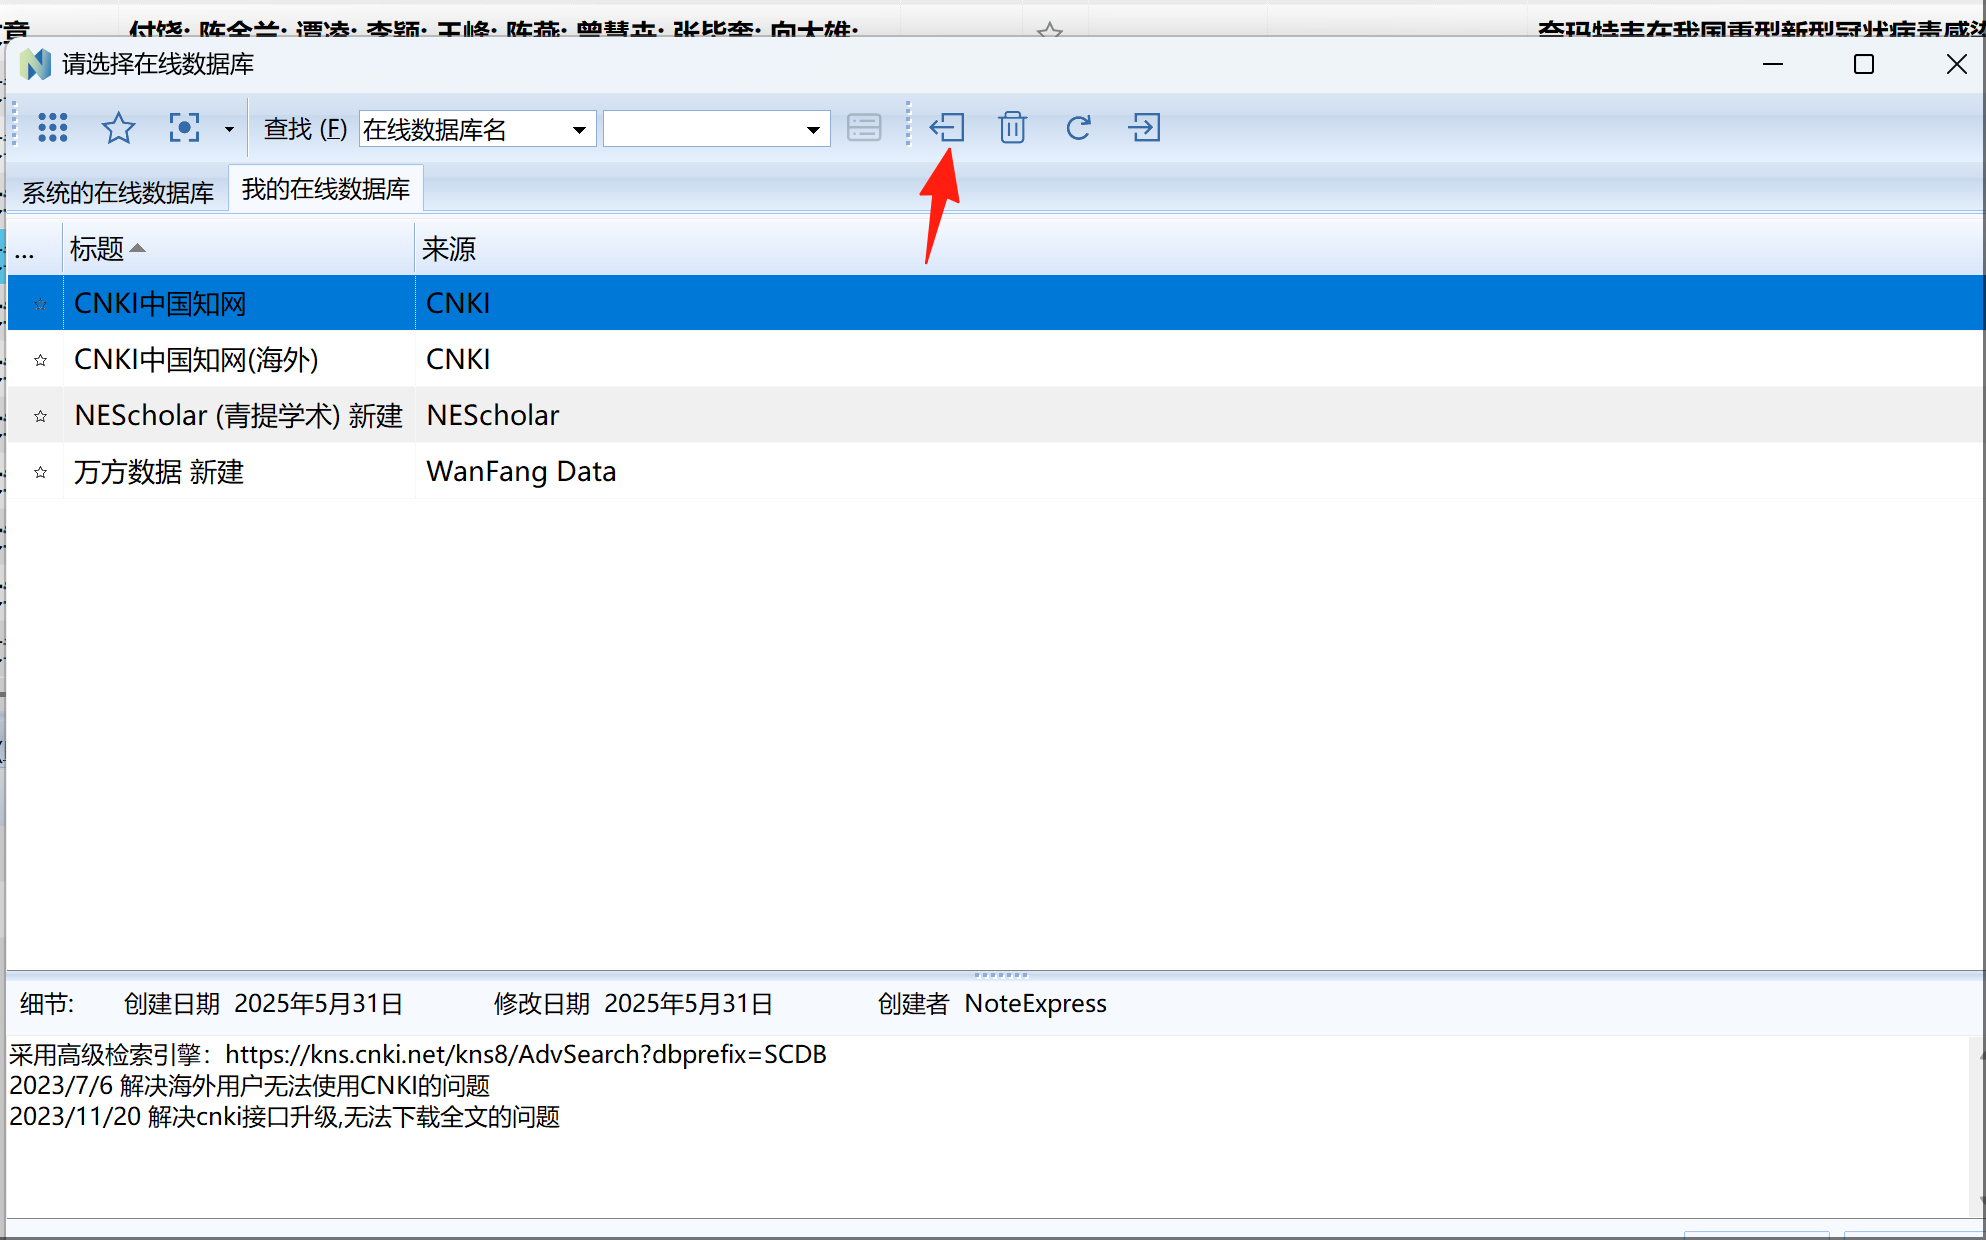Click the refresh icon in toolbar
Image resolution: width=1986 pixels, height=1240 pixels.
(x=1078, y=128)
